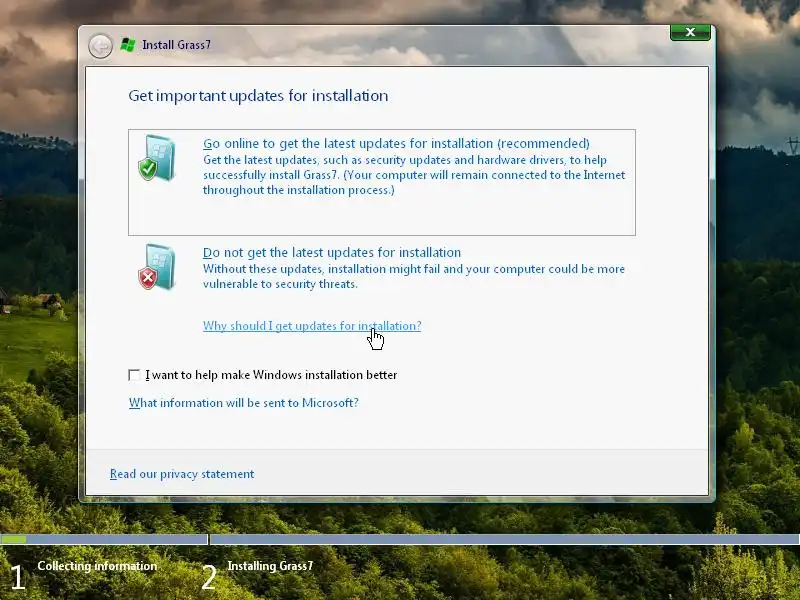
Task: Click the back arrow button in installer
Action: (x=101, y=46)
